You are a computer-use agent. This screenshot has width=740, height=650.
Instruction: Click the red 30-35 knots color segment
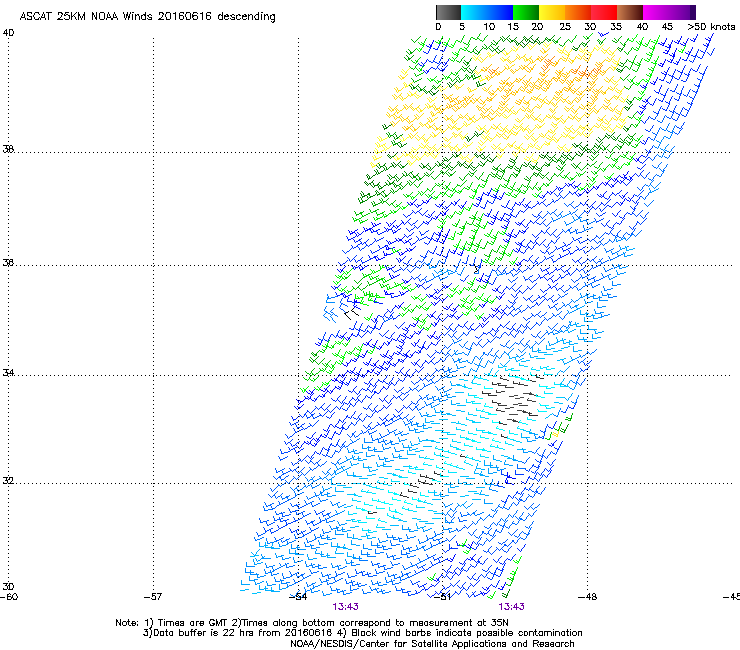(604, 12)
